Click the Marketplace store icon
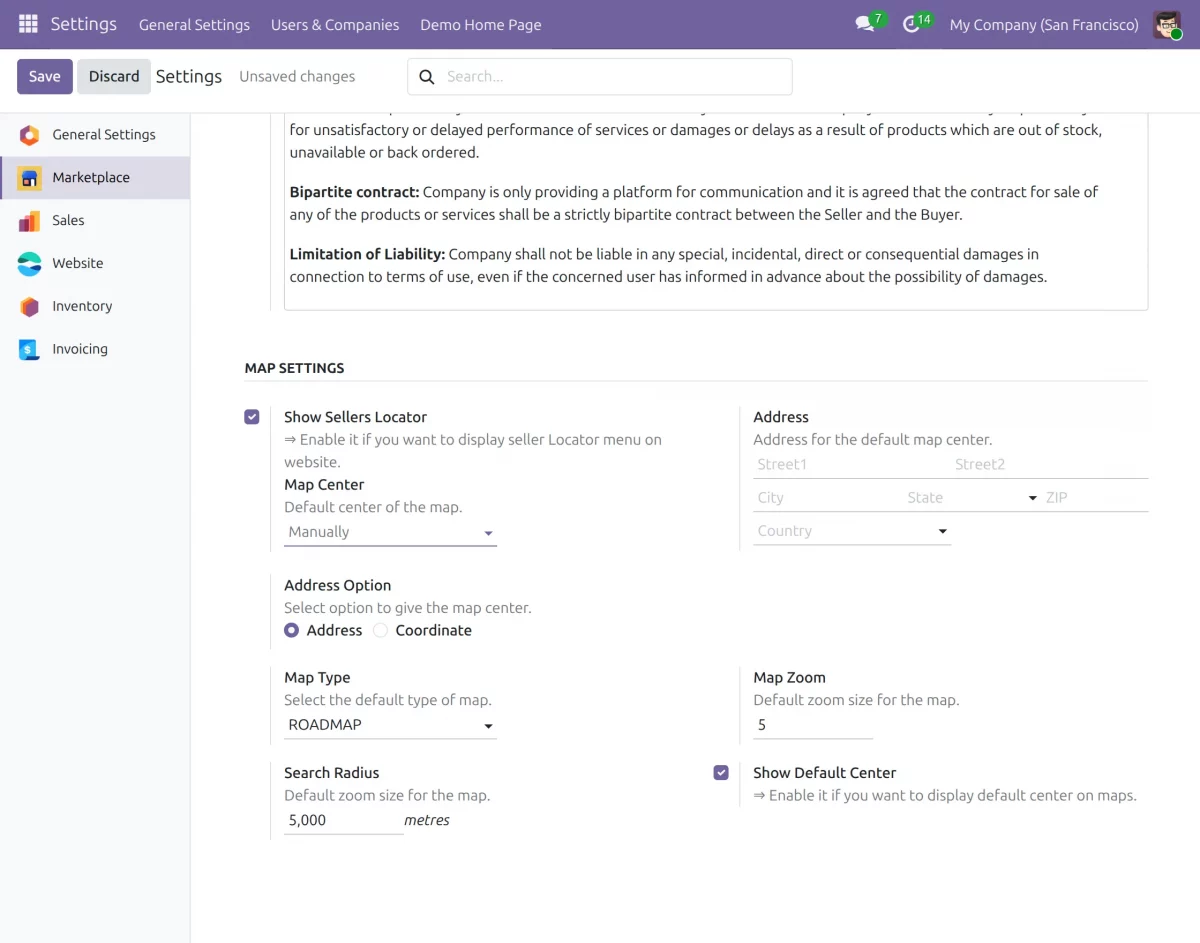The image size is (1200, 943). point(29,178)
